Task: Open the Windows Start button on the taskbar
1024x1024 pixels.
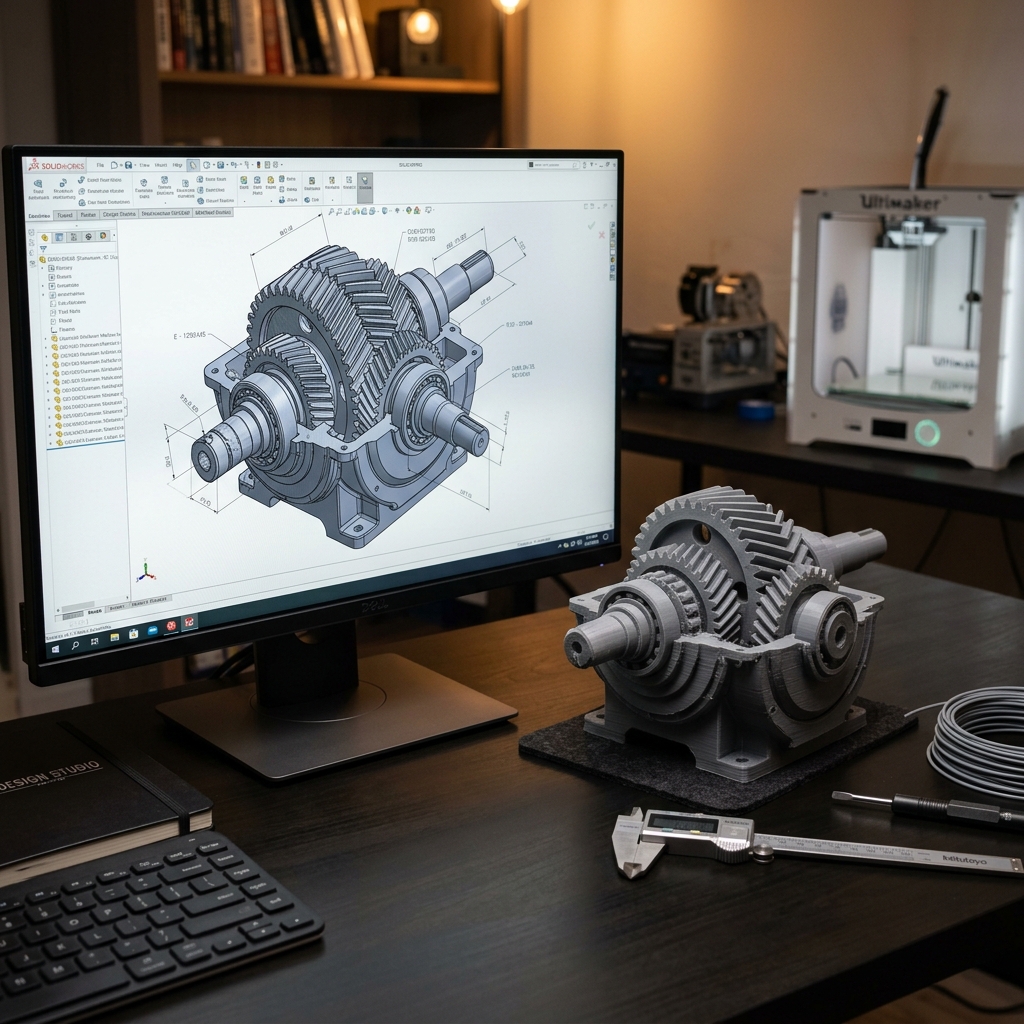Action: 56,649
